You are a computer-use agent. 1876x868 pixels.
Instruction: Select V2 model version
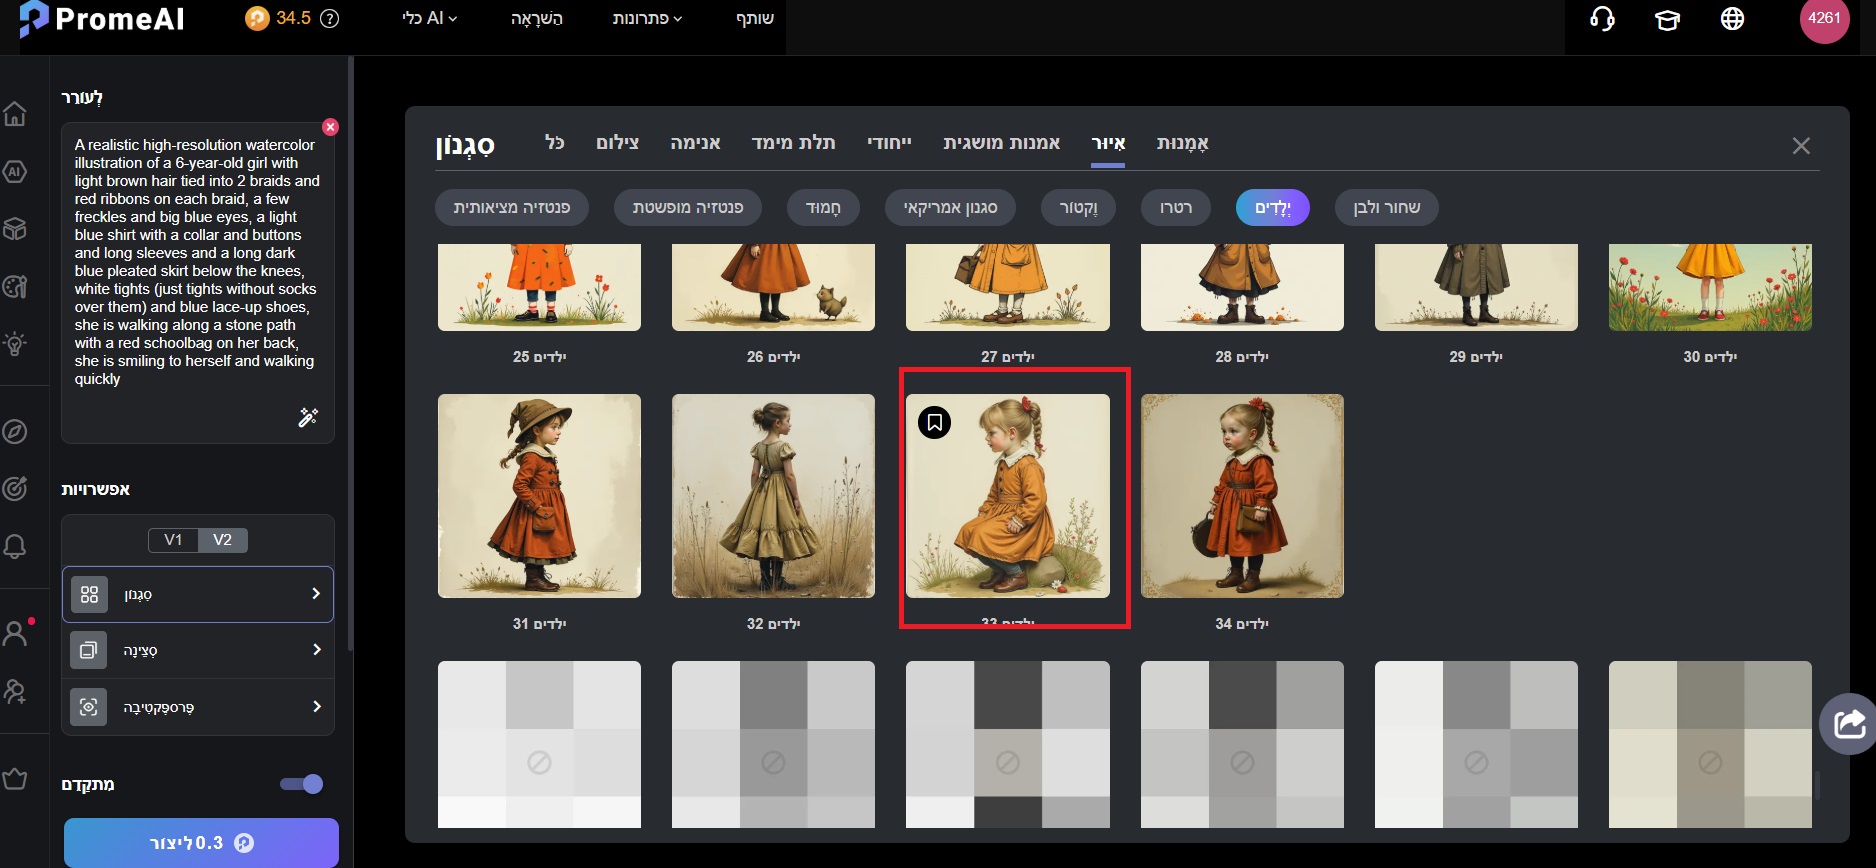[222, 540]
